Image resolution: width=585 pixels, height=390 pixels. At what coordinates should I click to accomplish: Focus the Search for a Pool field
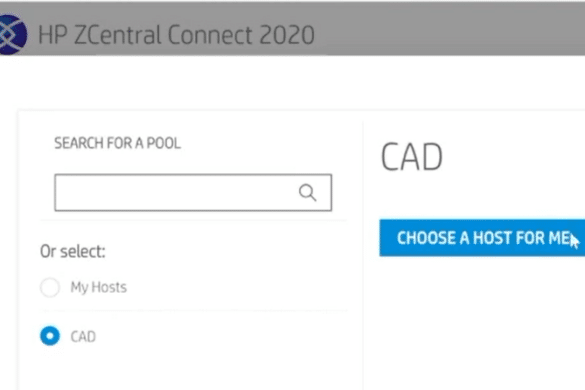pyautogui.click(x=193, y=193)
